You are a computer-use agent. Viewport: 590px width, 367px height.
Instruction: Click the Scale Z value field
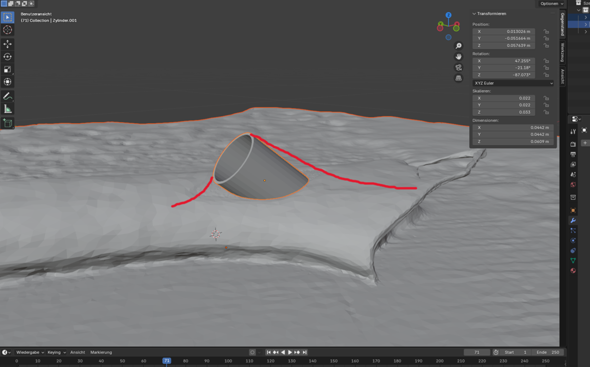pos(504,112)
